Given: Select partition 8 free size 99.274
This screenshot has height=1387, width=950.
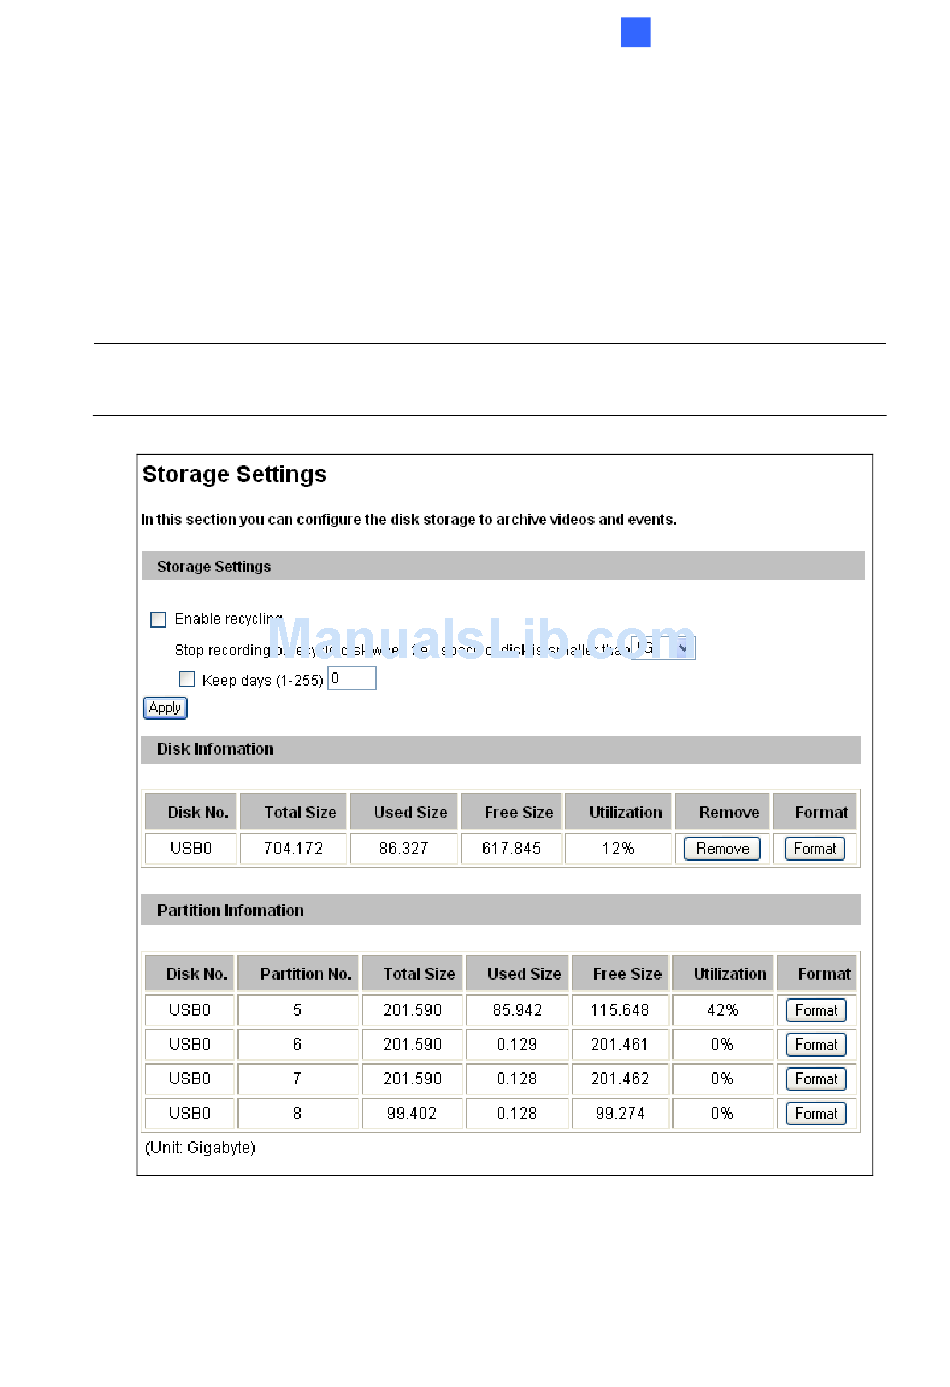Looking at the screenshot, I should (x=620, y=1113).
